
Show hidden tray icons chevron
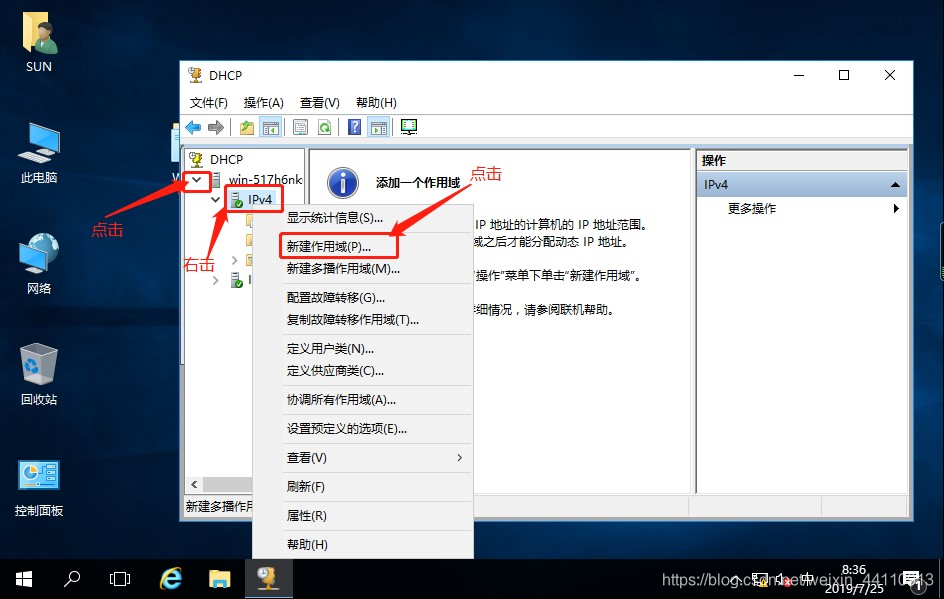coord(736,580)
